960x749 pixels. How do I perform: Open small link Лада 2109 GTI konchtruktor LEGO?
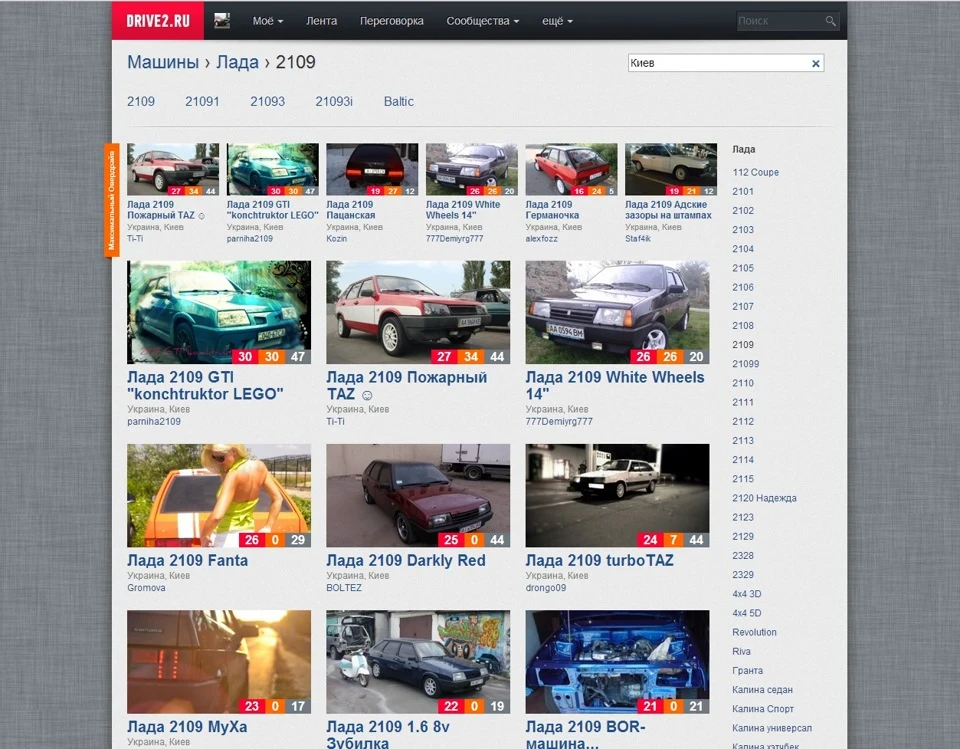272,210
